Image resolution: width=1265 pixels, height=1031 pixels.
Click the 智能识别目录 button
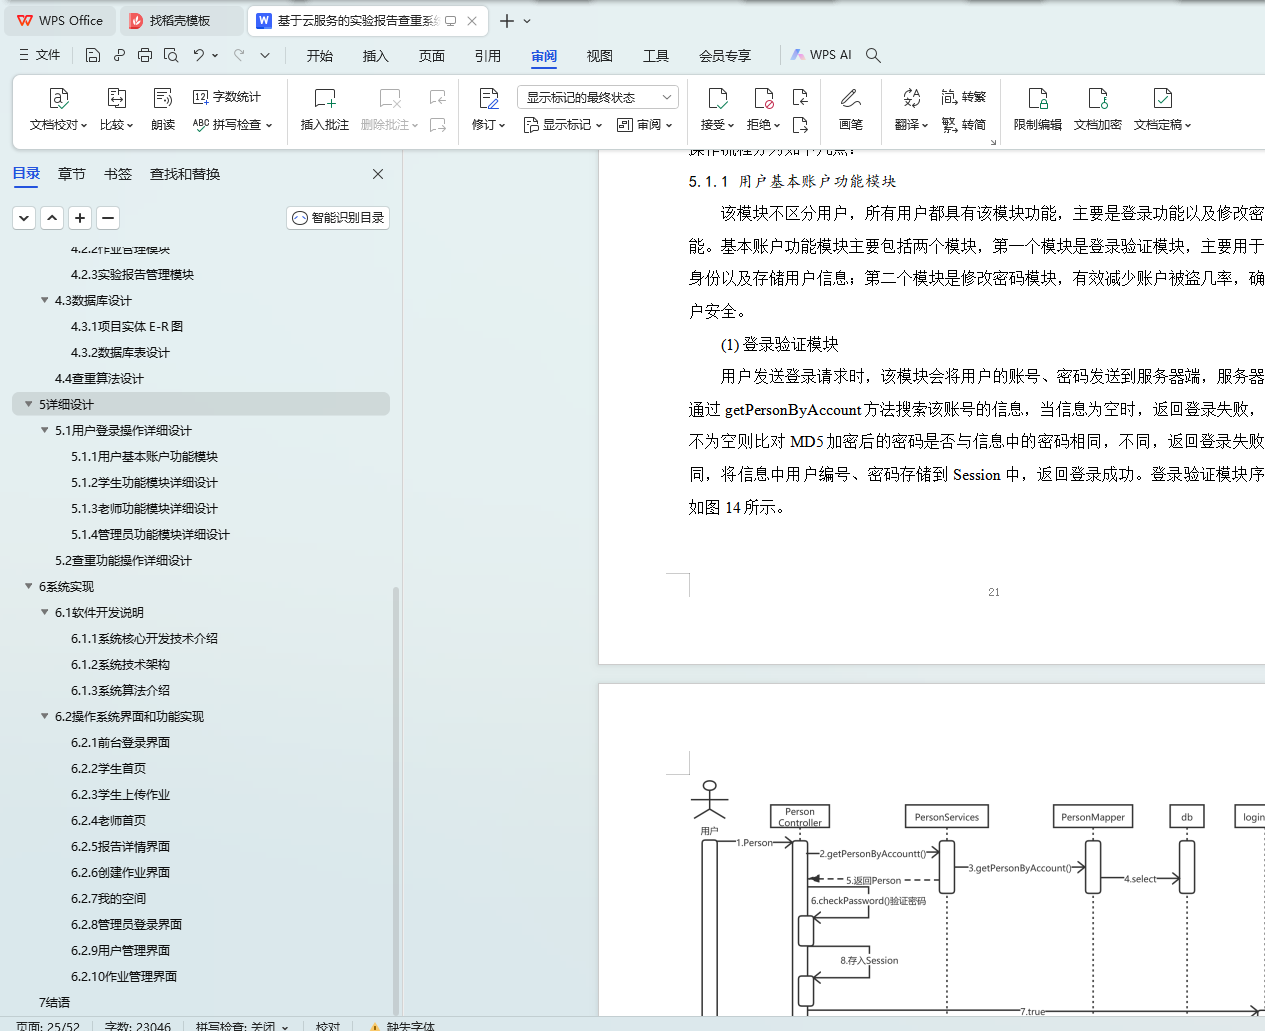point(338,218)
